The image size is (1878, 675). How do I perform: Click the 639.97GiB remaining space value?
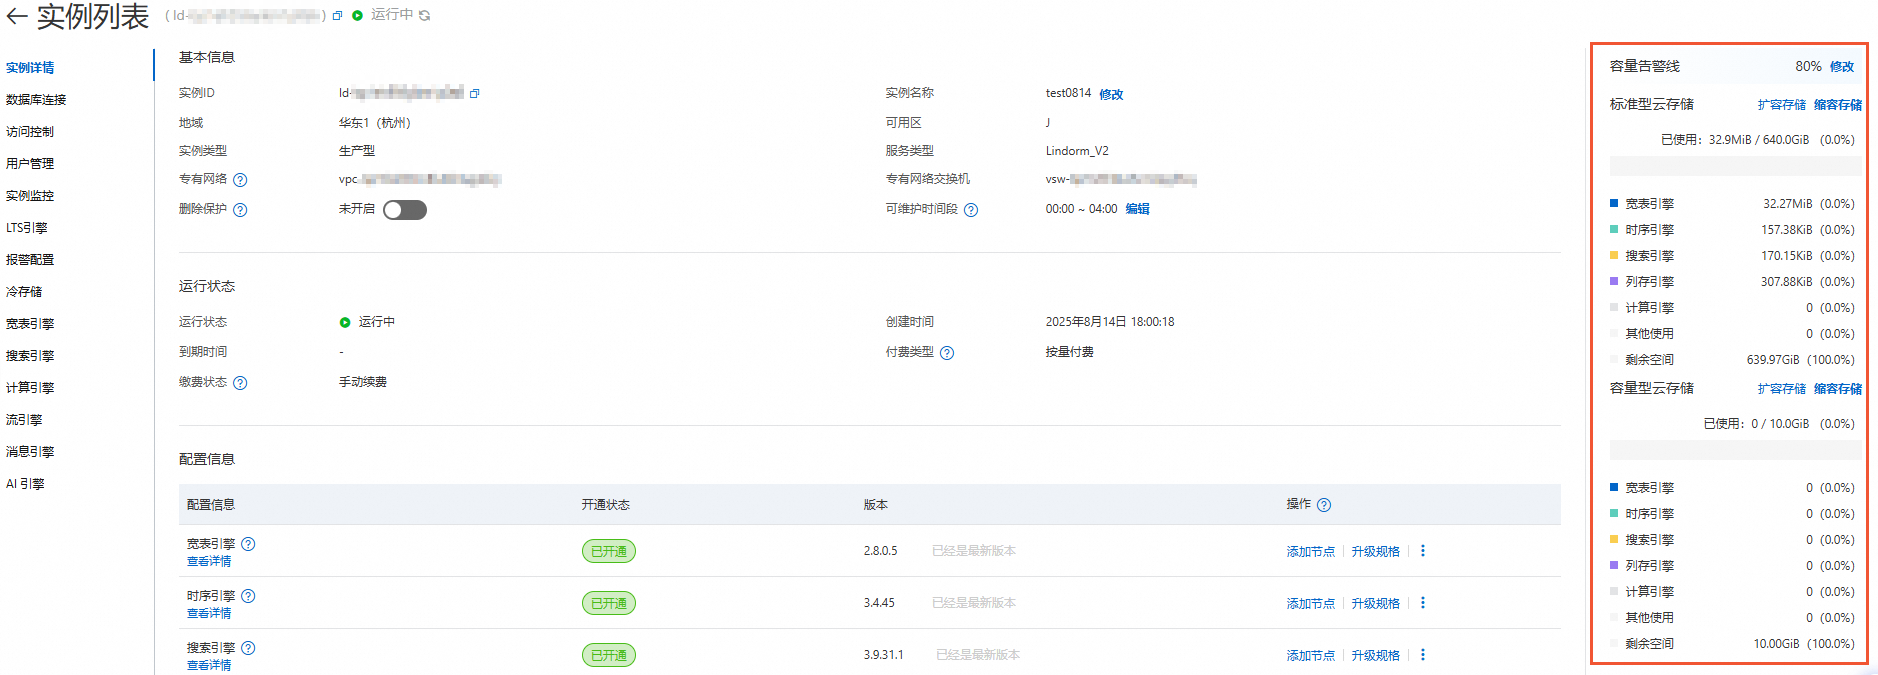click(x=1773, y=360)
